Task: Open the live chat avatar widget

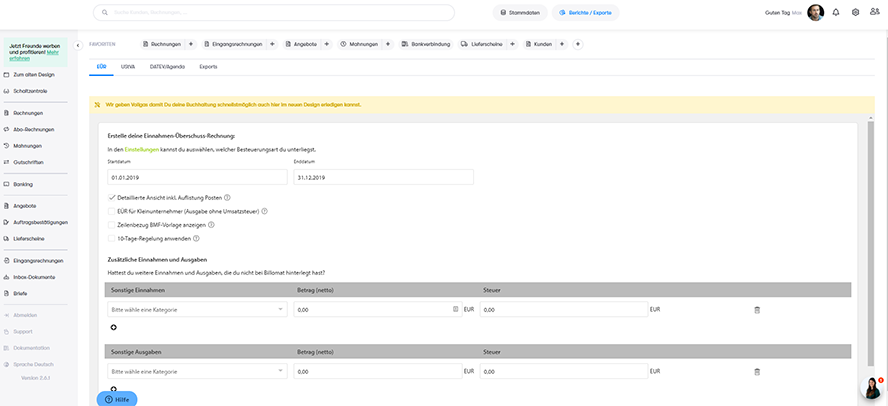Action: (872, 388)
